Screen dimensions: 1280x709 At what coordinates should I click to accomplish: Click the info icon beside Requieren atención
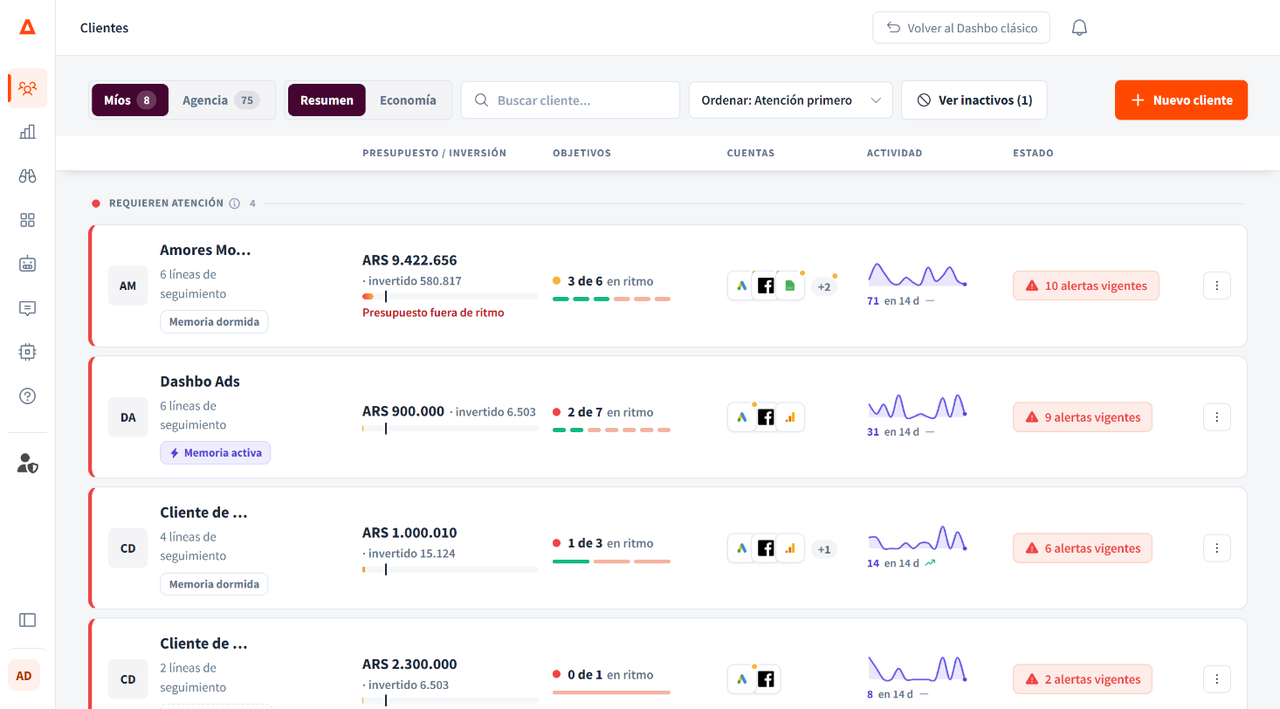tap(234, 203)
